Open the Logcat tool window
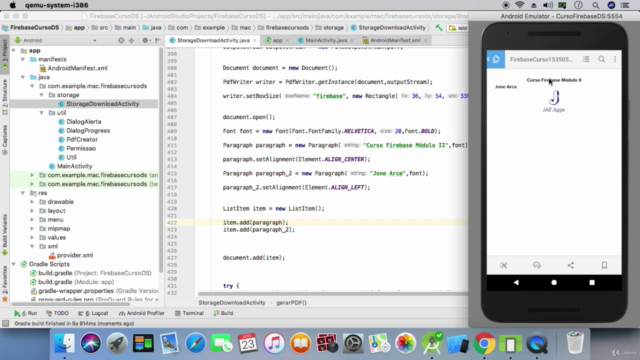 click(x=93, y=313)
